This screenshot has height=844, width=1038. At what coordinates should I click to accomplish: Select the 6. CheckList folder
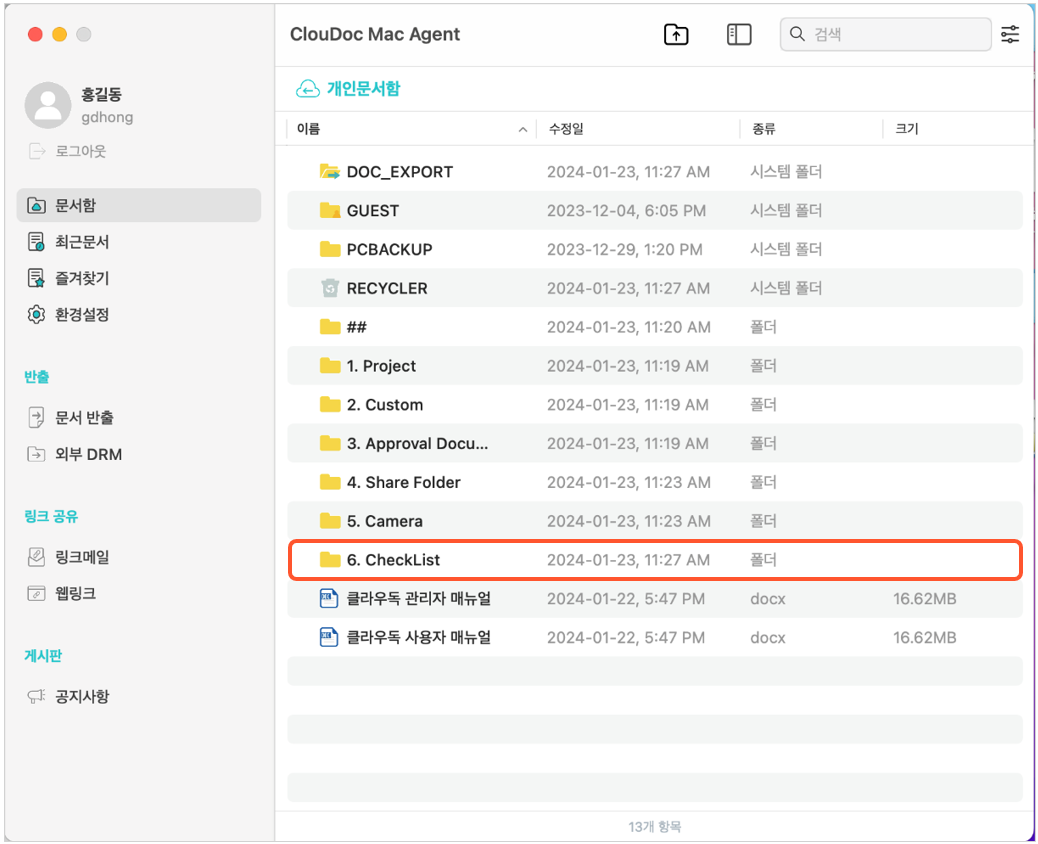point(655,560)
